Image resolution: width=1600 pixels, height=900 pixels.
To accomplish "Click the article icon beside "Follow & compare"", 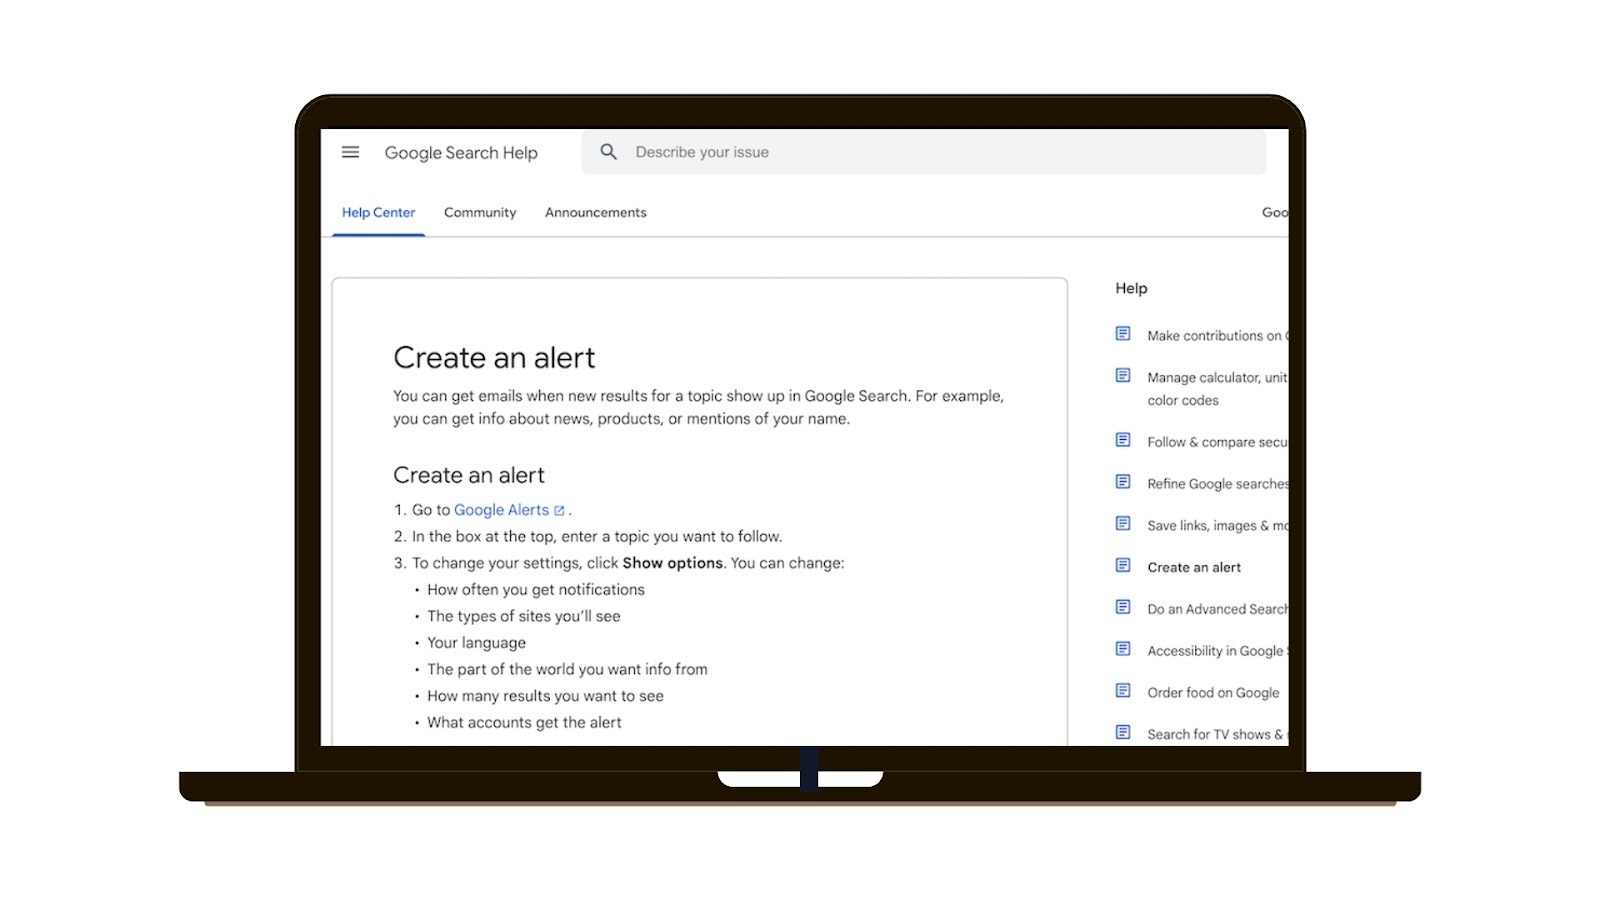I will click(1121, 440).
